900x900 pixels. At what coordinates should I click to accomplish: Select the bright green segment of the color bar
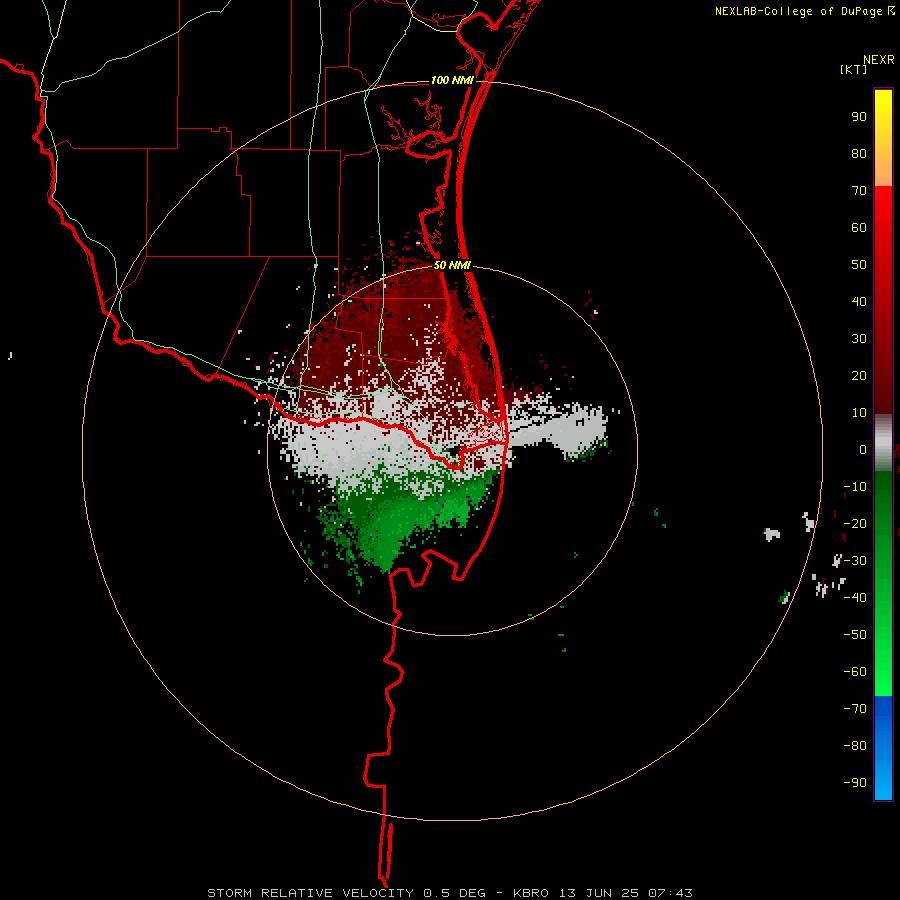tap(883, 584)
